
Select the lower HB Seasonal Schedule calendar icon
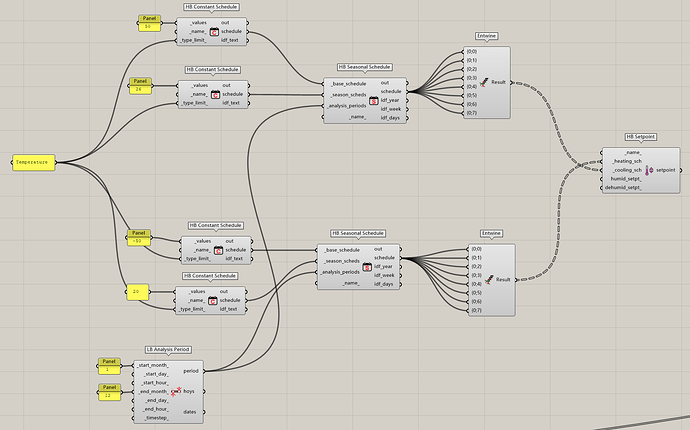(367, 267)
